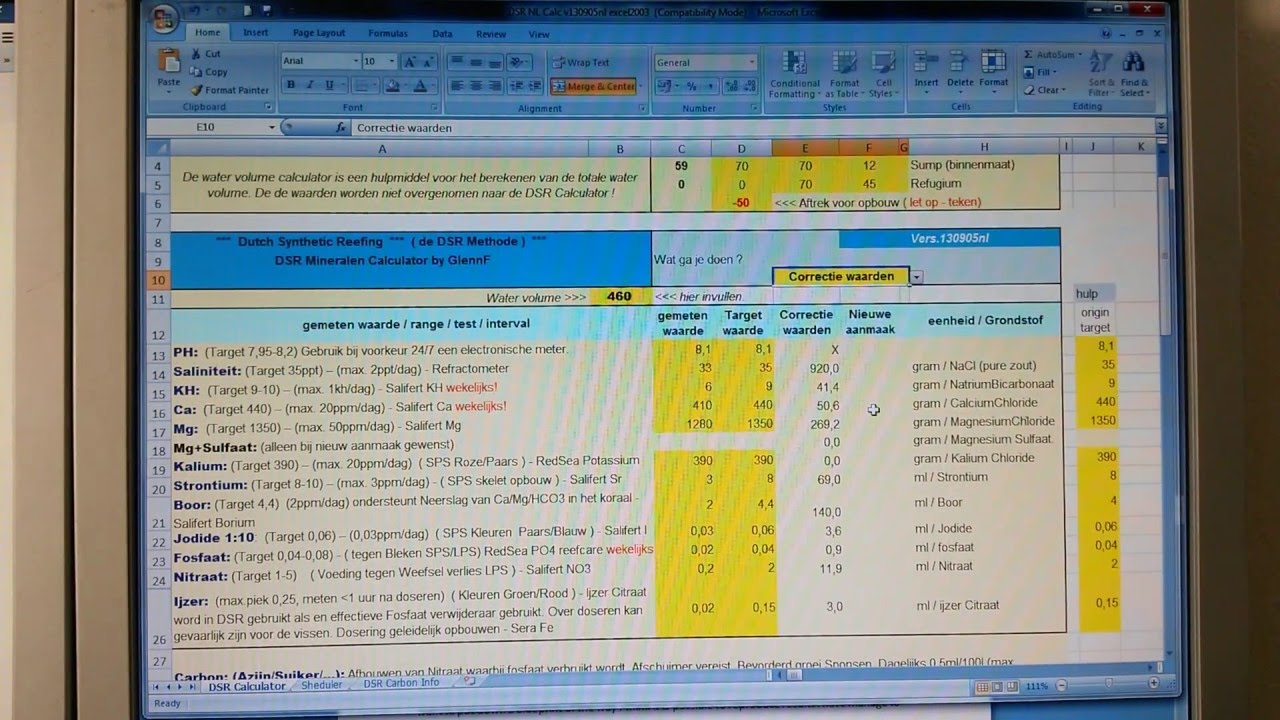Switch to the Insert ribbon tab
1280x720 pixels.
point(255,32)
